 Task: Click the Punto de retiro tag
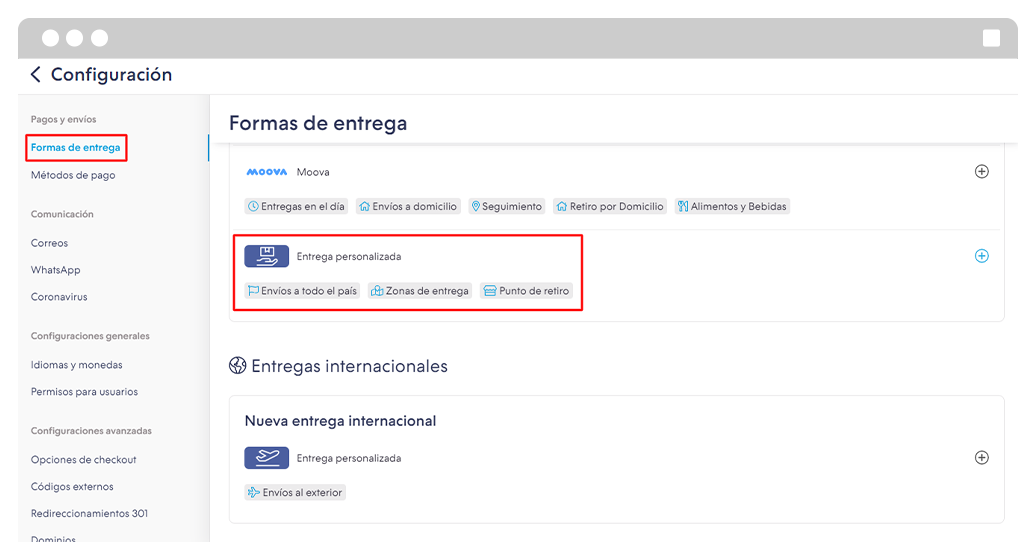click(x=526, y=291)
